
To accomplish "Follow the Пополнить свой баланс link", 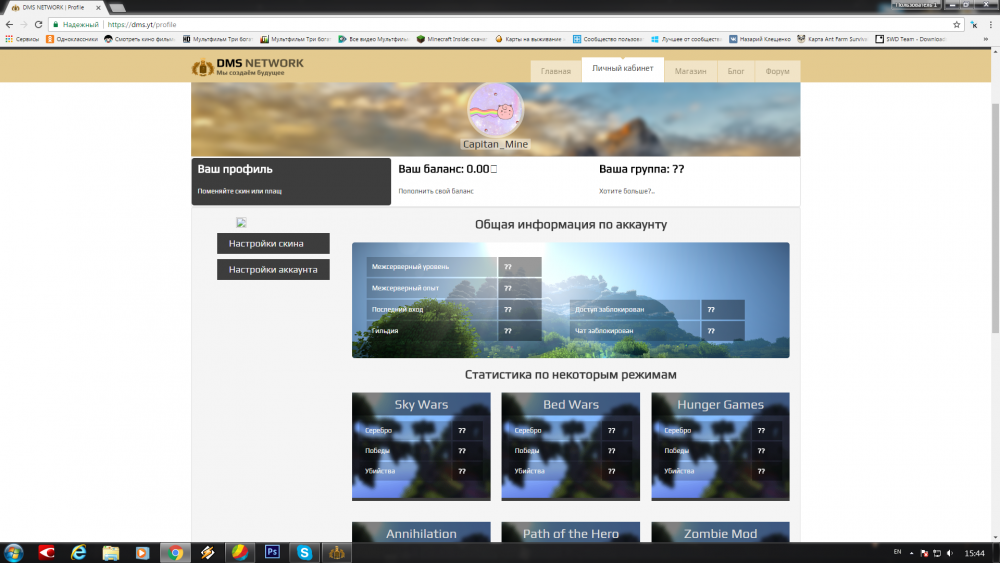I will coord(436,190).
